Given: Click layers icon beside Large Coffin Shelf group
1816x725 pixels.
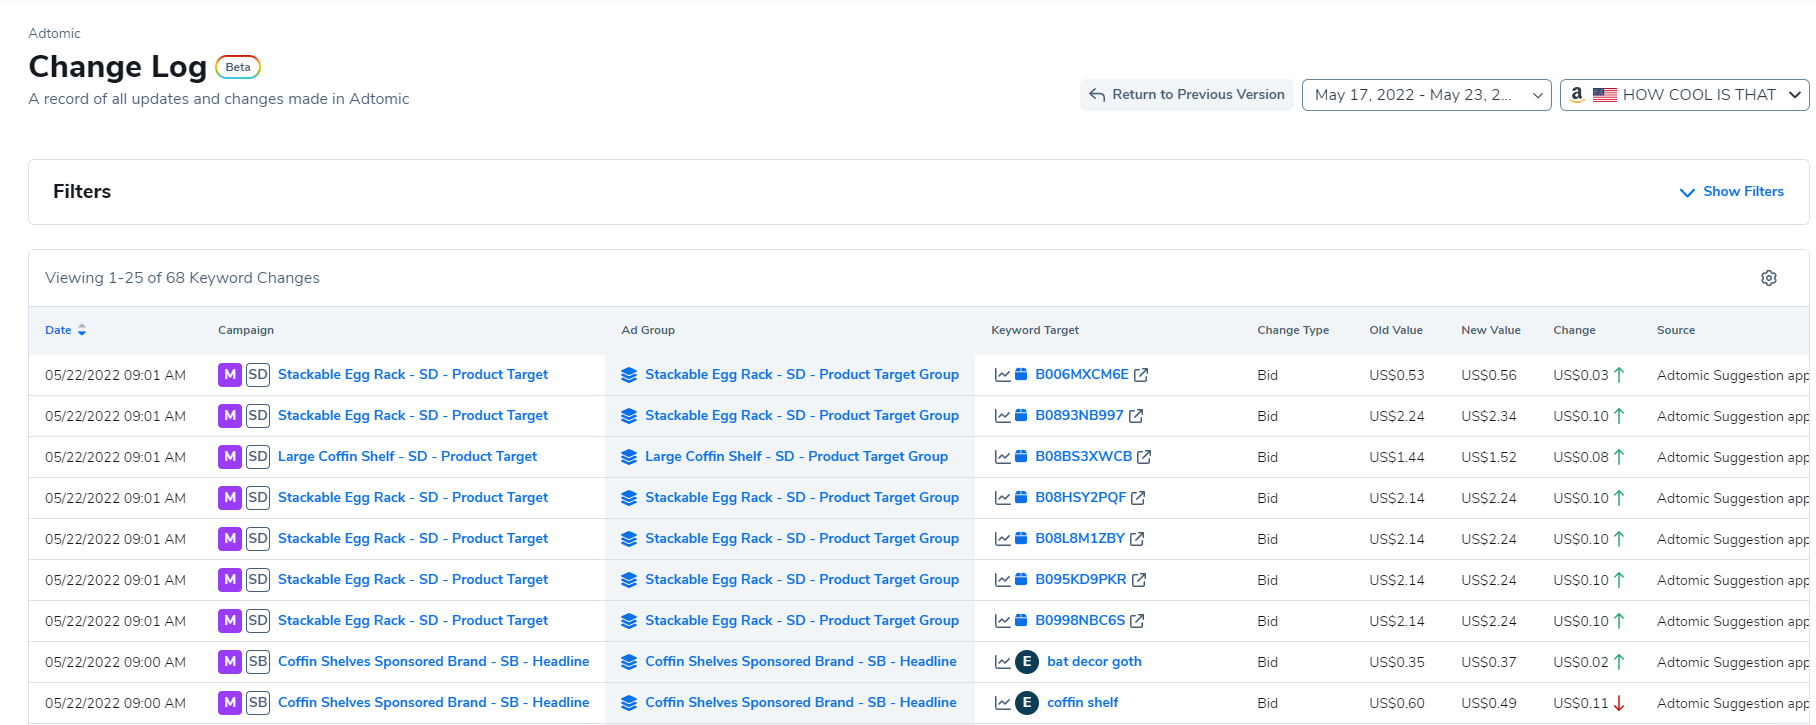Looking at the screenshot, I should 629,457.
